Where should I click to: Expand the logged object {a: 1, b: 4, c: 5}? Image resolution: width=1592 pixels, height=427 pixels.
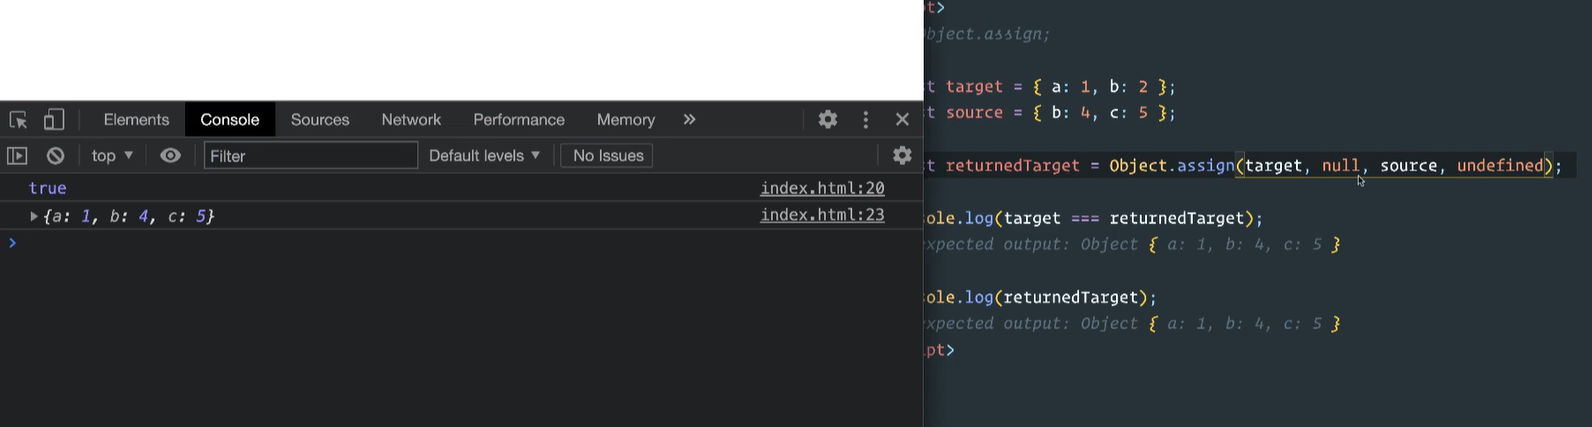(33, 216)
